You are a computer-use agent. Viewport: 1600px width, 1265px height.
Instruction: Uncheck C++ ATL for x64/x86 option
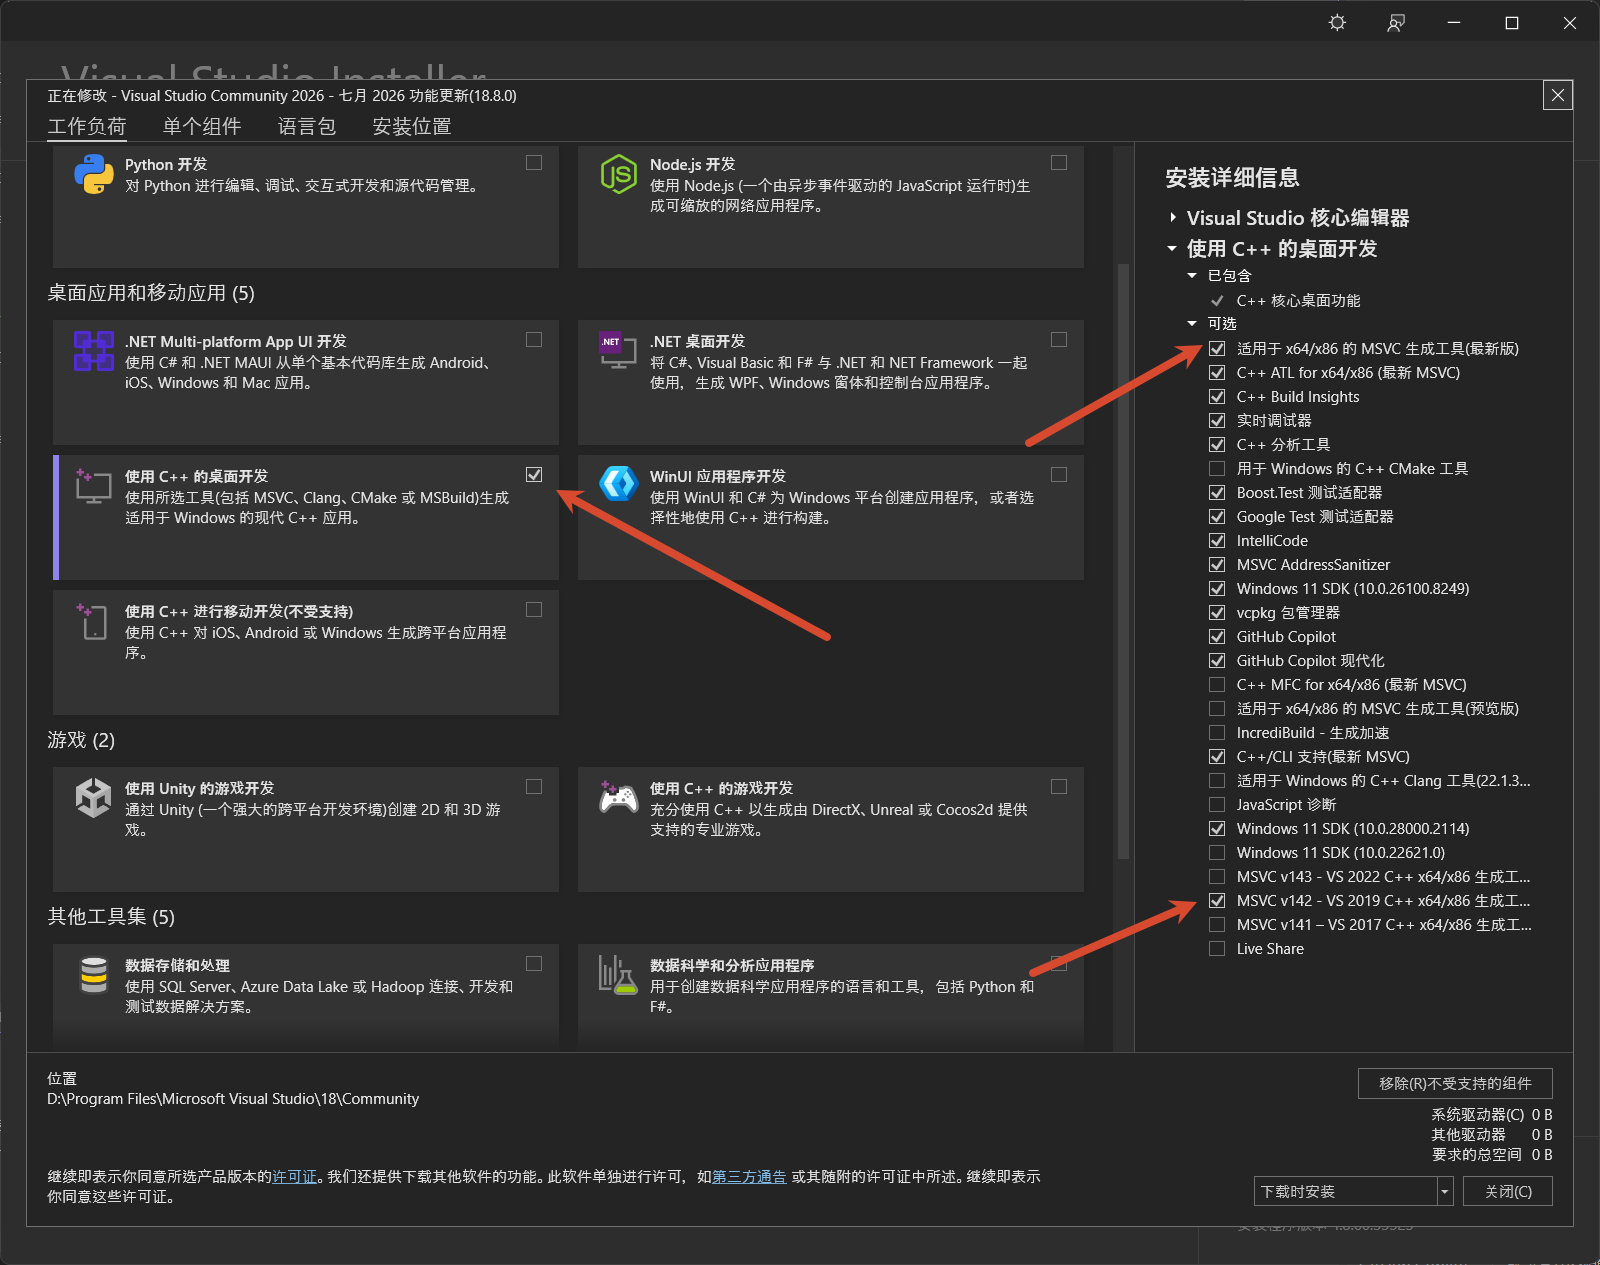pyautogui.click(x=1217, y=372)
